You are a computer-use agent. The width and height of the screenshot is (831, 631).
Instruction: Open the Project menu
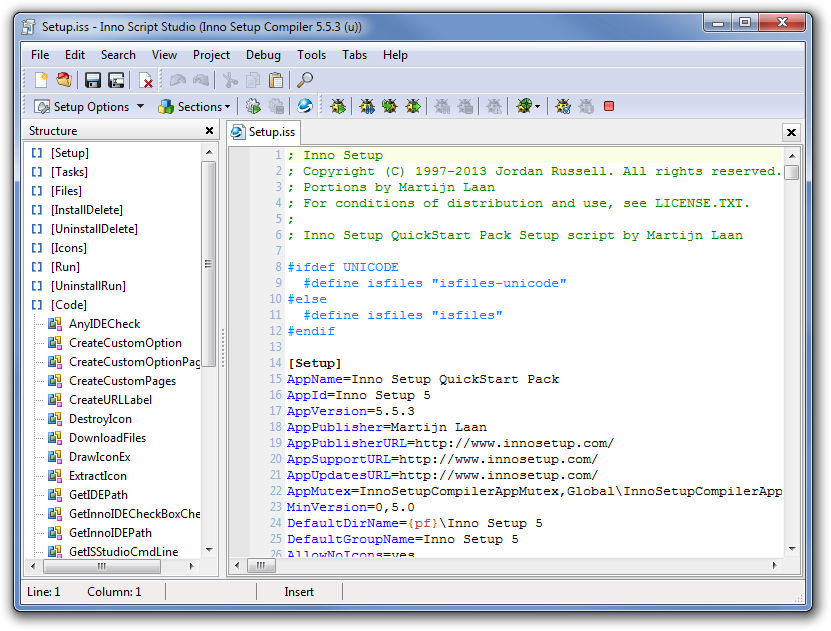pyautogui.click(x=211, y=55)
